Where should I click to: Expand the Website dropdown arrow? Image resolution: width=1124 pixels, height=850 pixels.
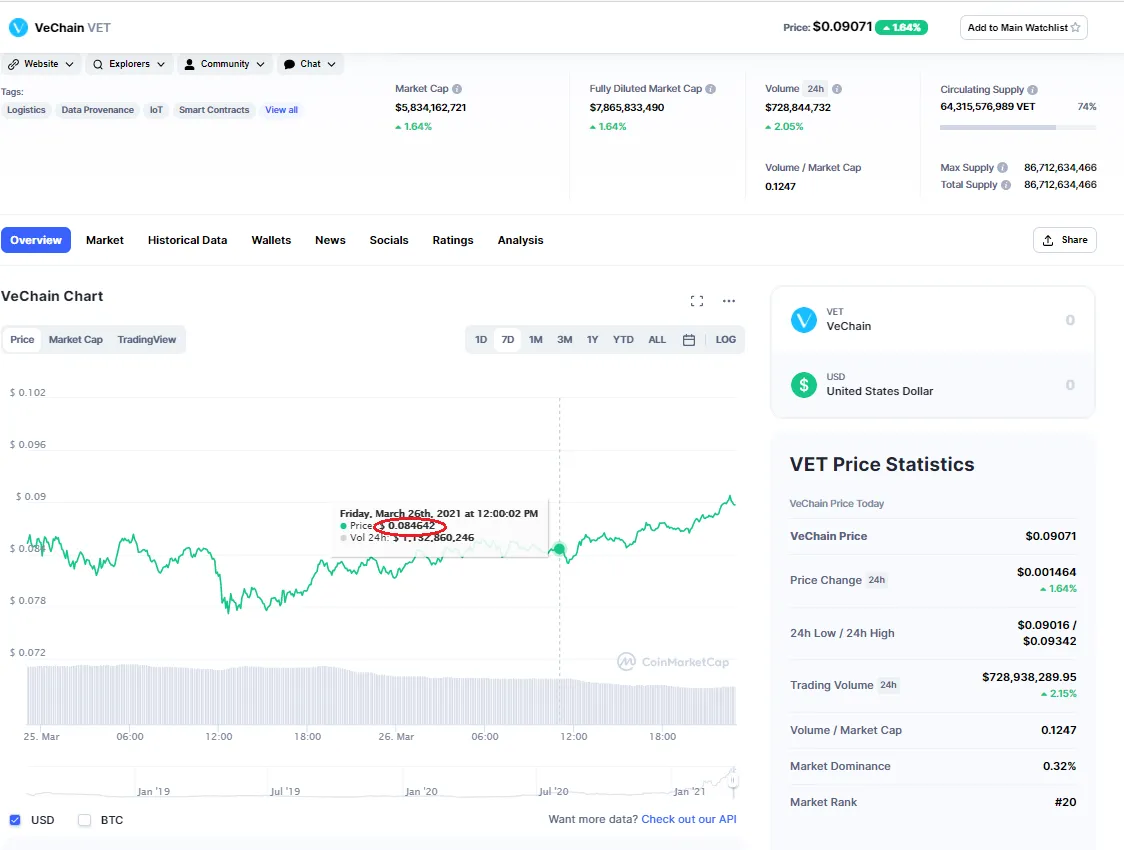pos(70,64)
